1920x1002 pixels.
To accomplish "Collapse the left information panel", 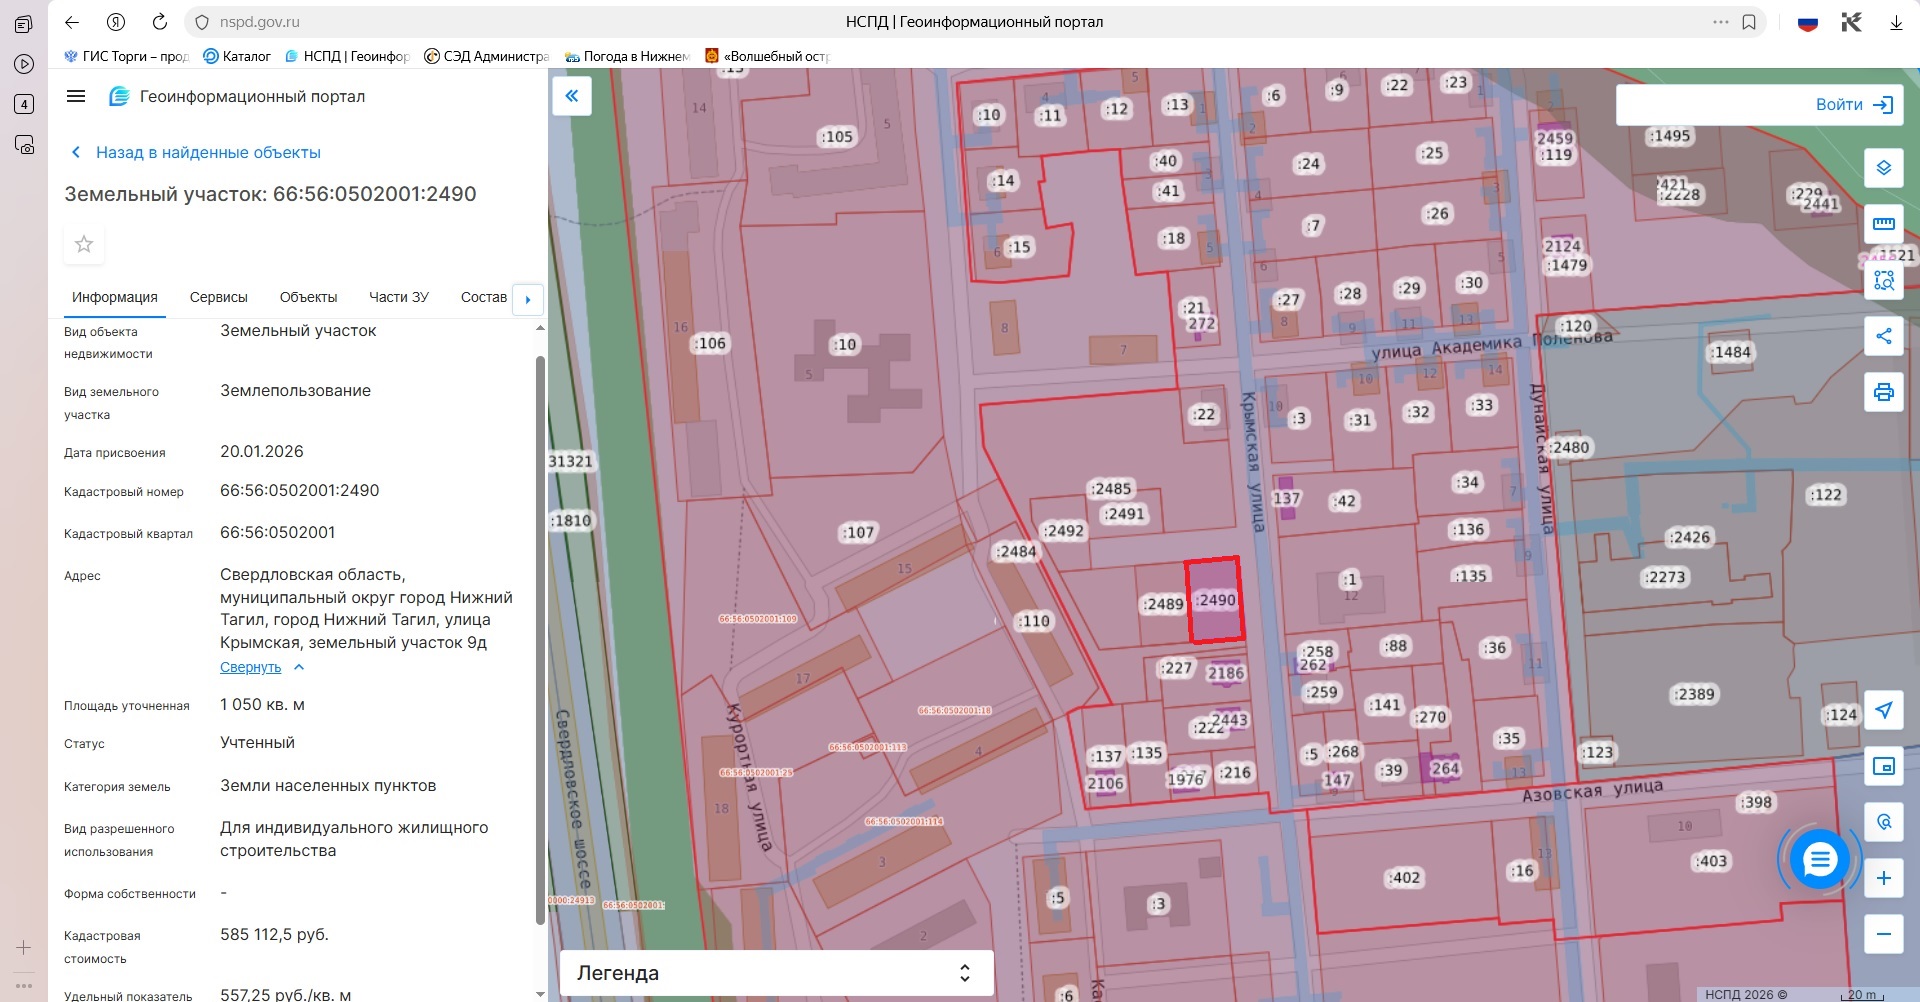I will coord(572,96).
